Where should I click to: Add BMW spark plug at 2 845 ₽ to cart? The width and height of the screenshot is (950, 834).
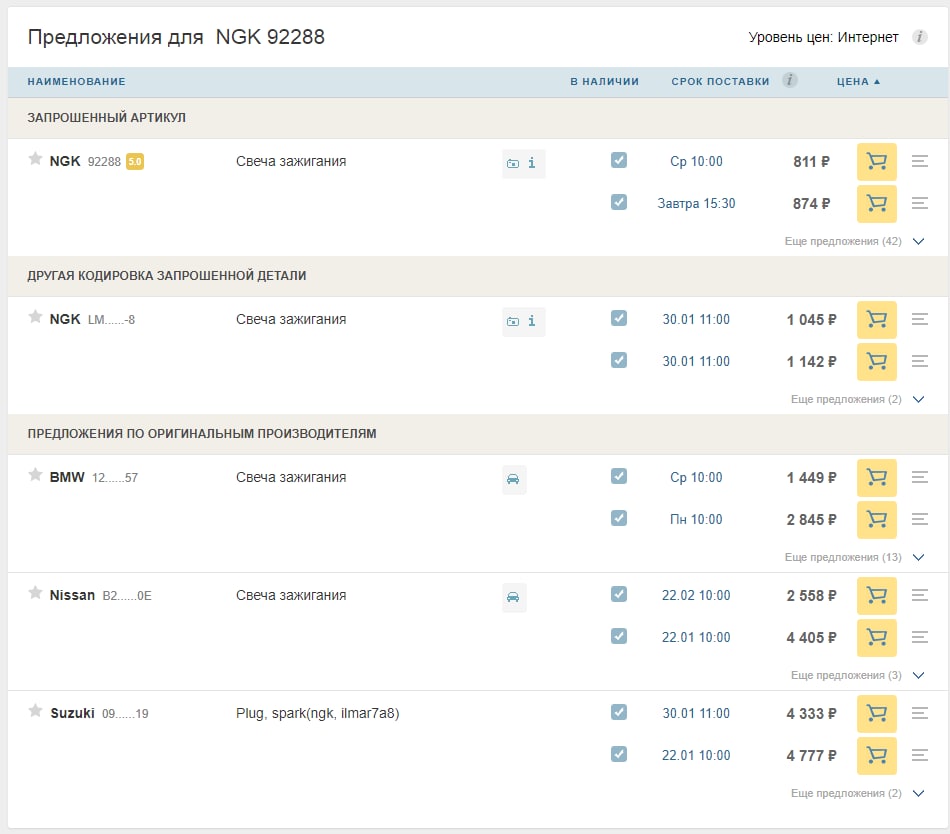[x=876, y=520]
